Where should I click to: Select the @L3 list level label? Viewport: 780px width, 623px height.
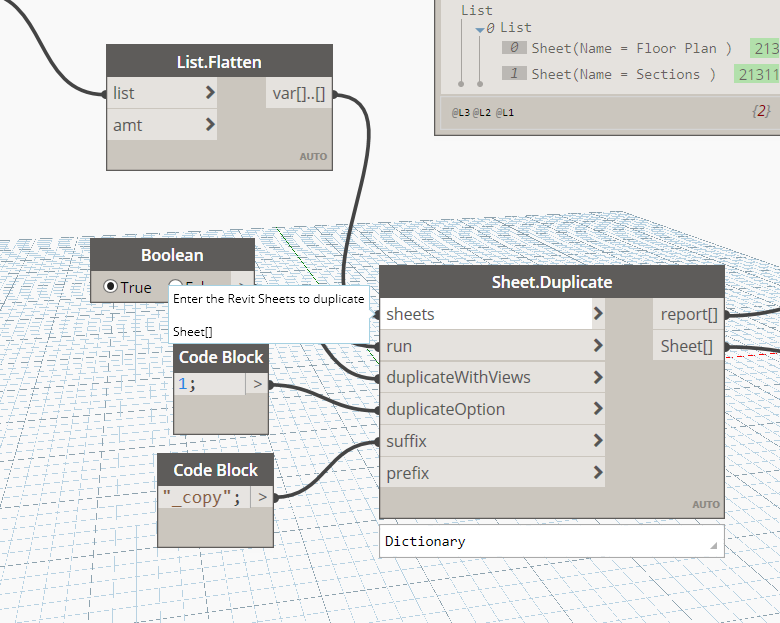(461, 113)
